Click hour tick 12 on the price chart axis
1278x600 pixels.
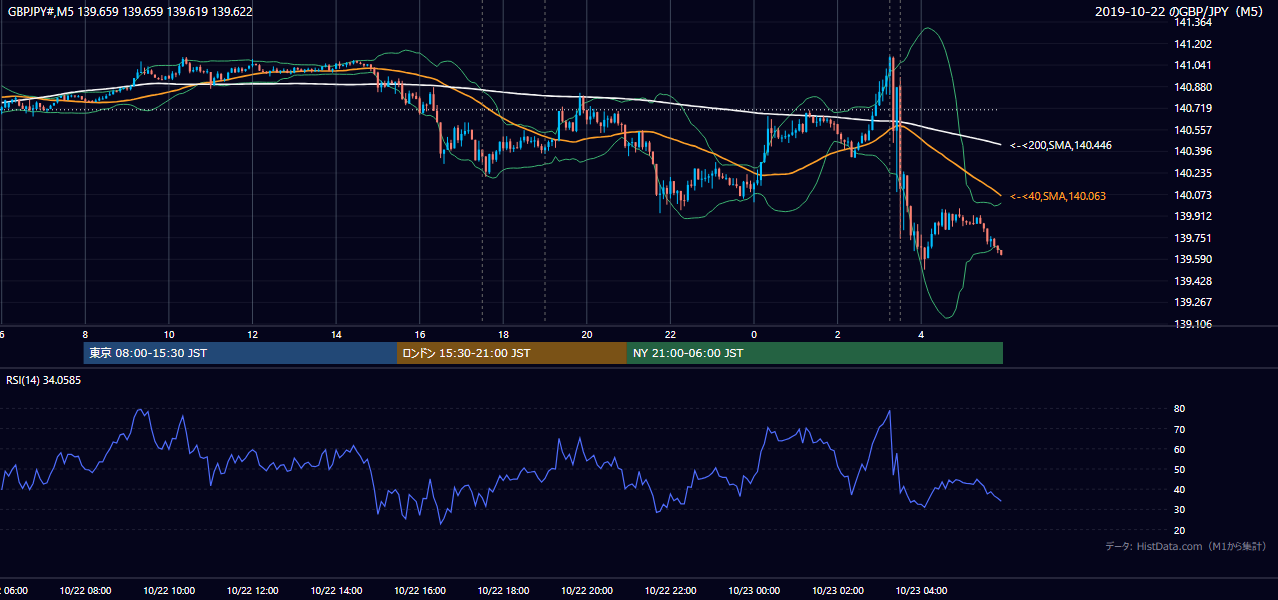click(253, 335)
